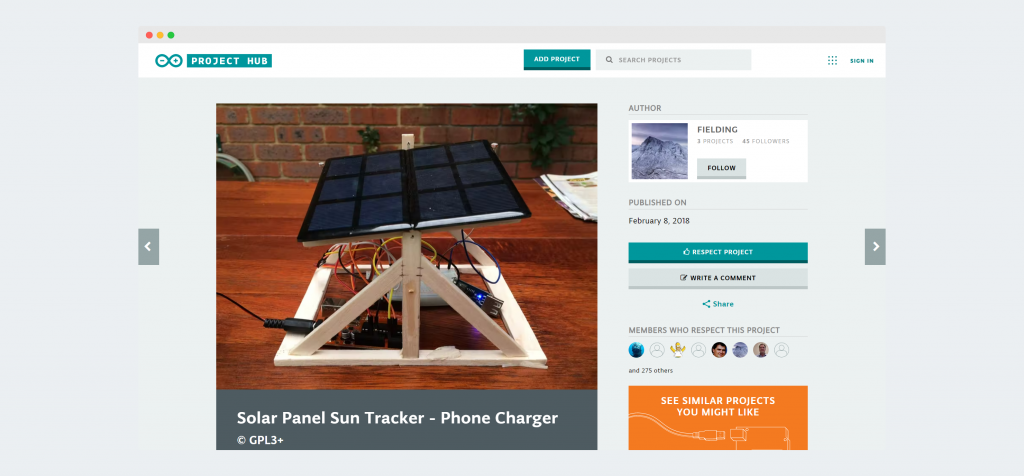Click the solar panel project photo
Screen dimensions: 1024x476
point(406,246)
